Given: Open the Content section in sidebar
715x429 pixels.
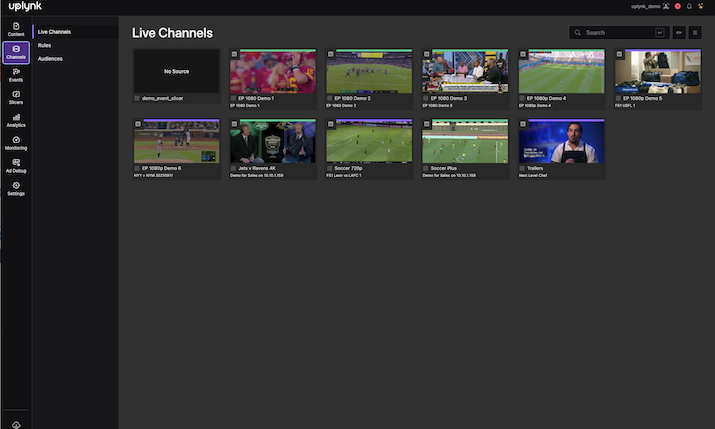Looking at the screenshot, I should point(16,29).
